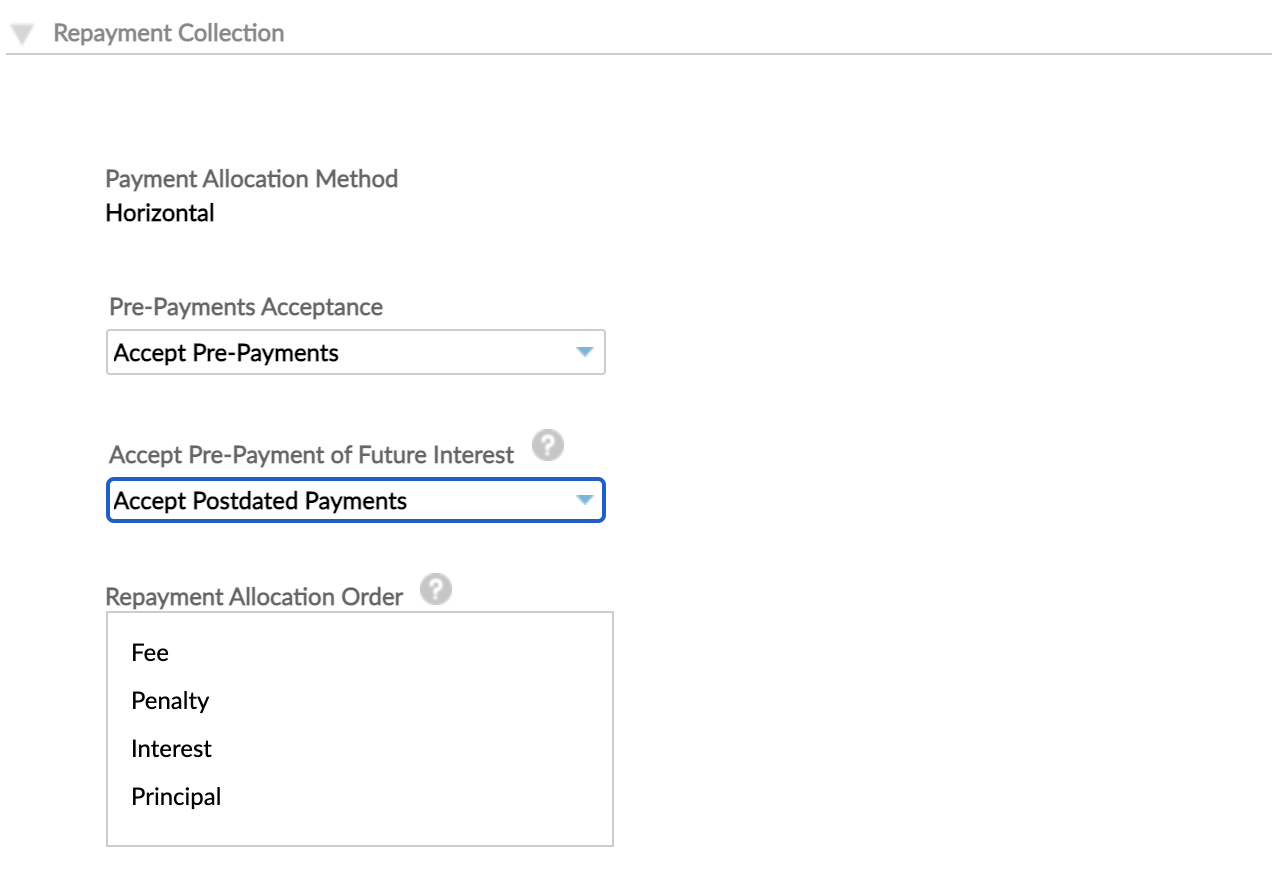The width and height of the screenshot is (1272, 888).
Task: Select Interest in the Repayment Allocation Order
Action: 171,749
